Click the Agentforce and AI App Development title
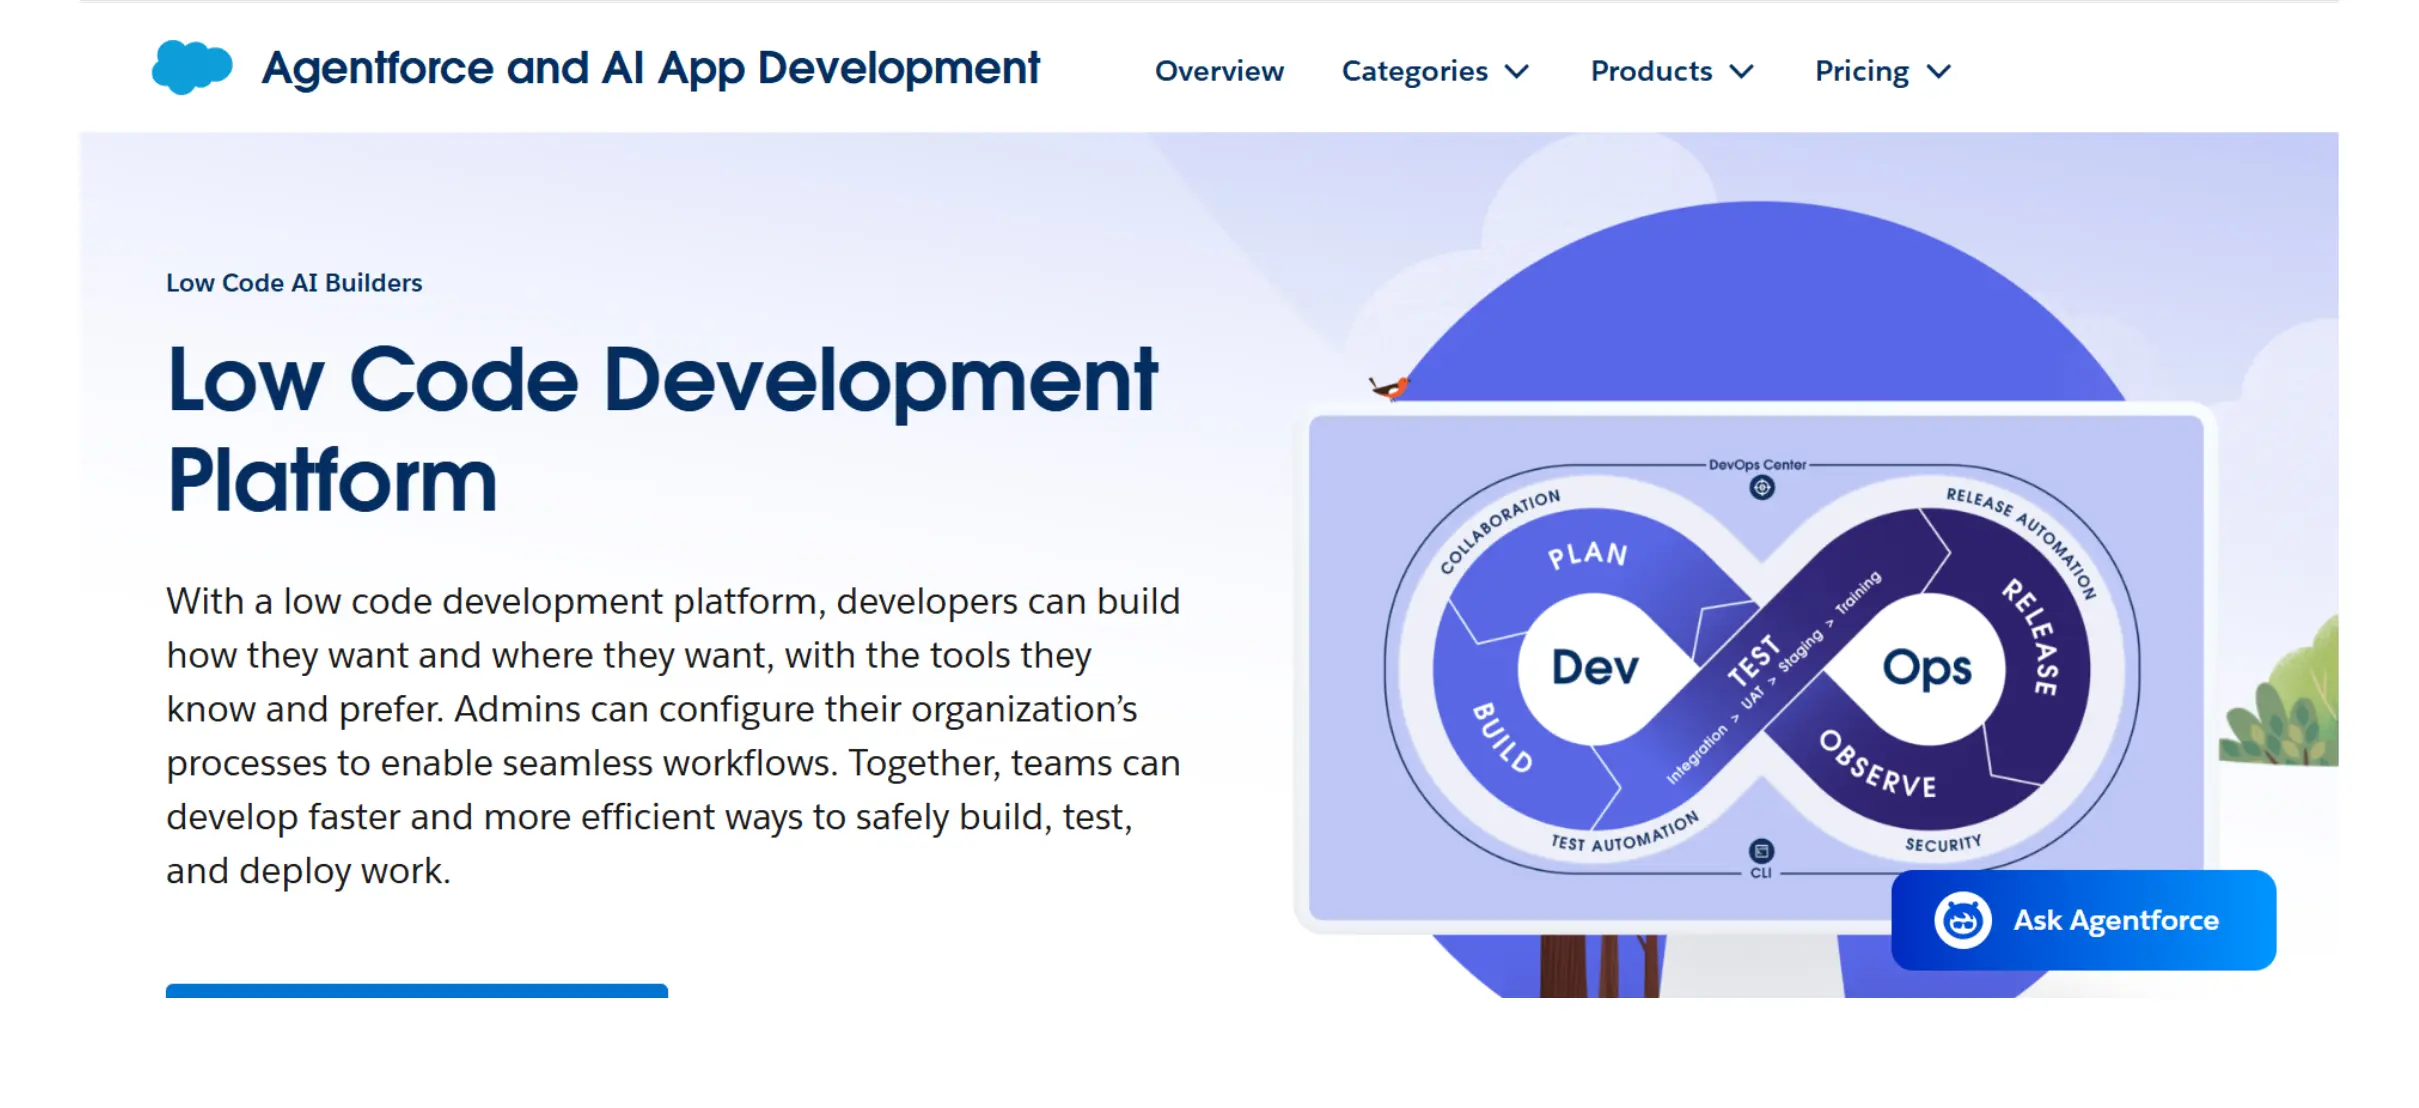 (650, 67)
